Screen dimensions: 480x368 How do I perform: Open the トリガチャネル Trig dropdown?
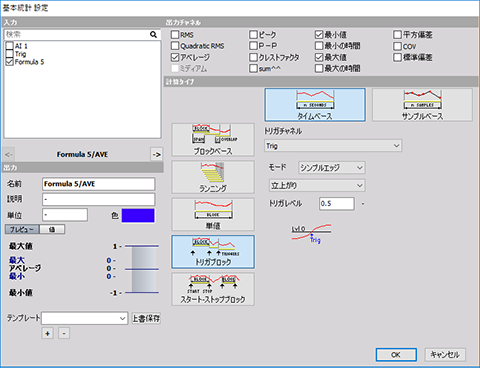pos(333,146)
